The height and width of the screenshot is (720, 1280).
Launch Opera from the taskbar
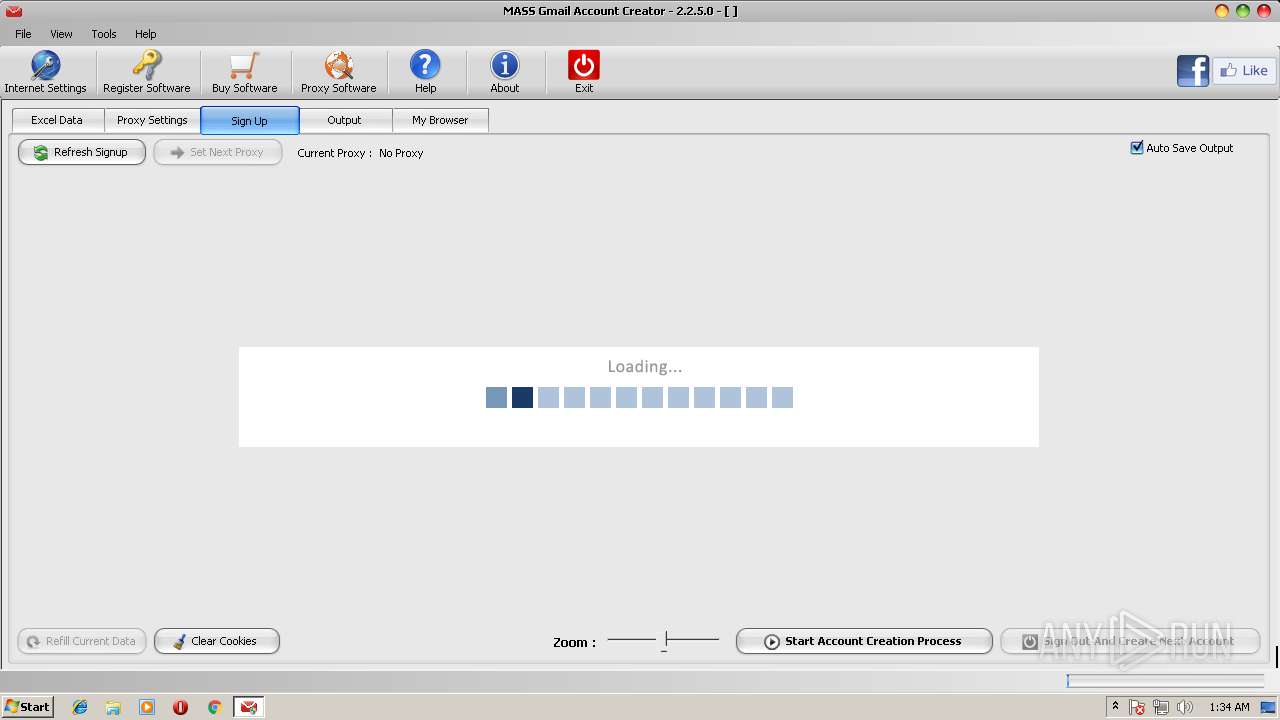coord(180,707)
